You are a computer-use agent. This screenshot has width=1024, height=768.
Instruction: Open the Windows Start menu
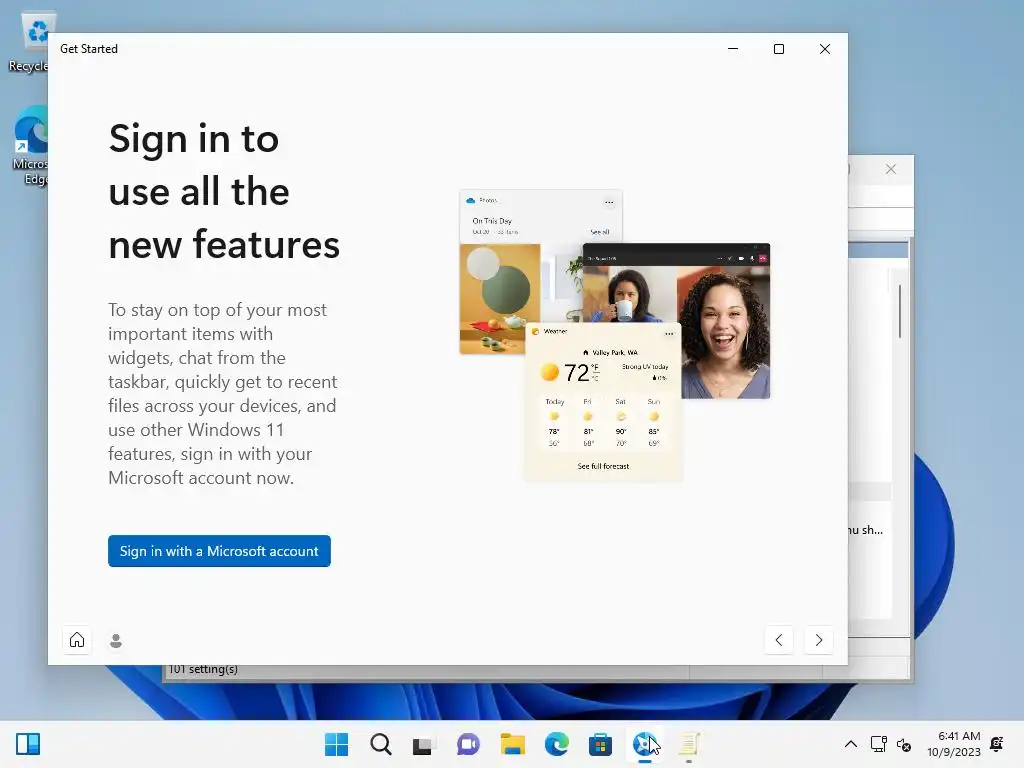pos(336,744)
